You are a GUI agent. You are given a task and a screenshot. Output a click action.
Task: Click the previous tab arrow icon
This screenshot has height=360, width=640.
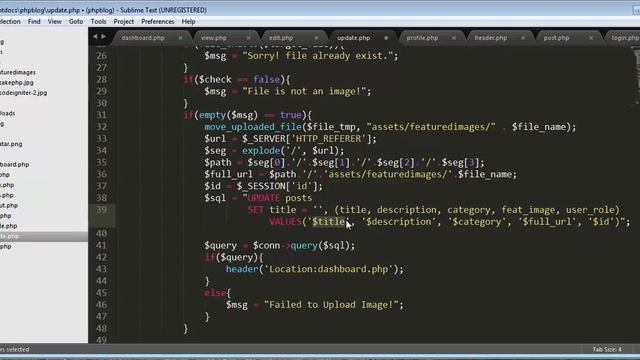click(95, 37)
